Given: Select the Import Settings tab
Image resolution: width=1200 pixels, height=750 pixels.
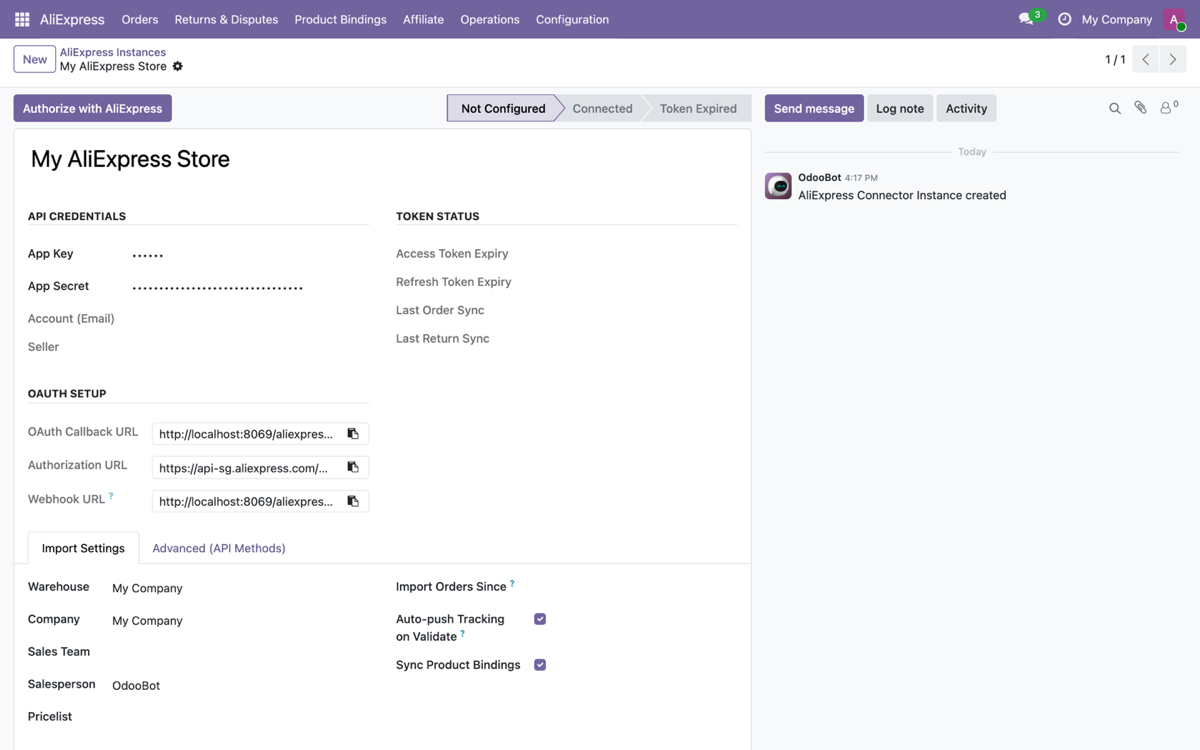Looking at the screenshot, I should point(83,548).
